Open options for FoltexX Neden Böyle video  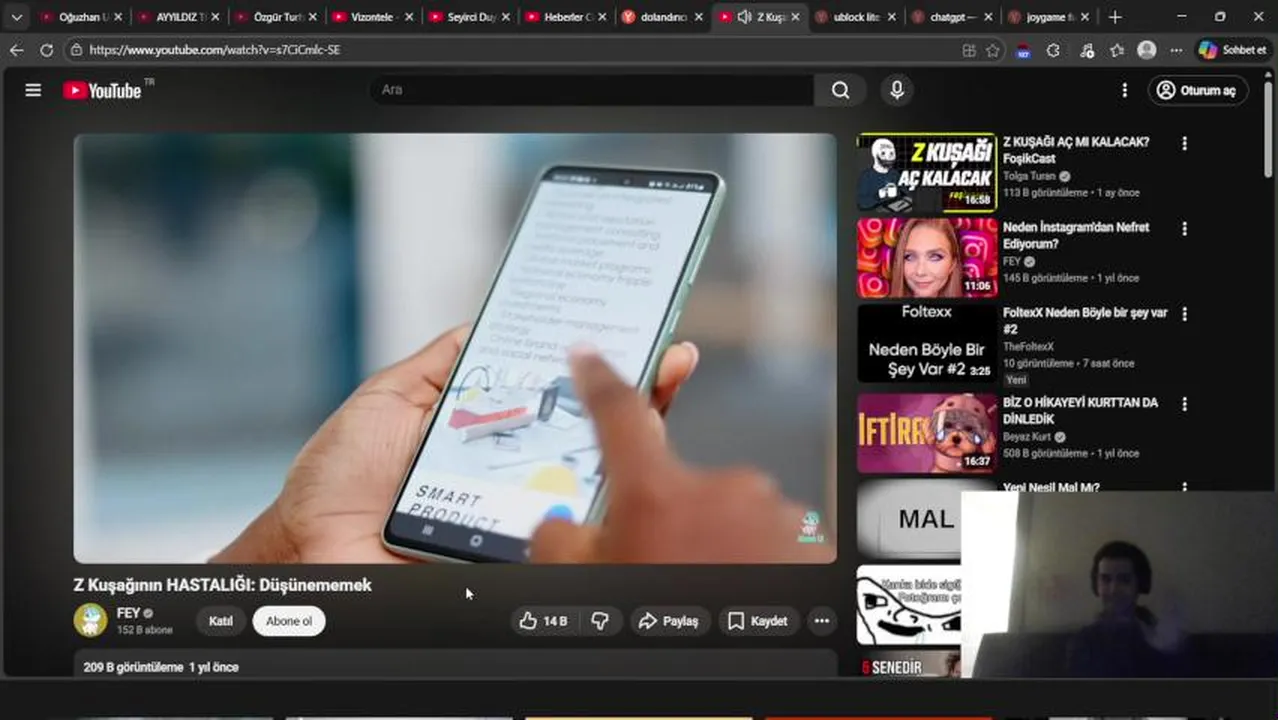click(x=1184, y=314)
